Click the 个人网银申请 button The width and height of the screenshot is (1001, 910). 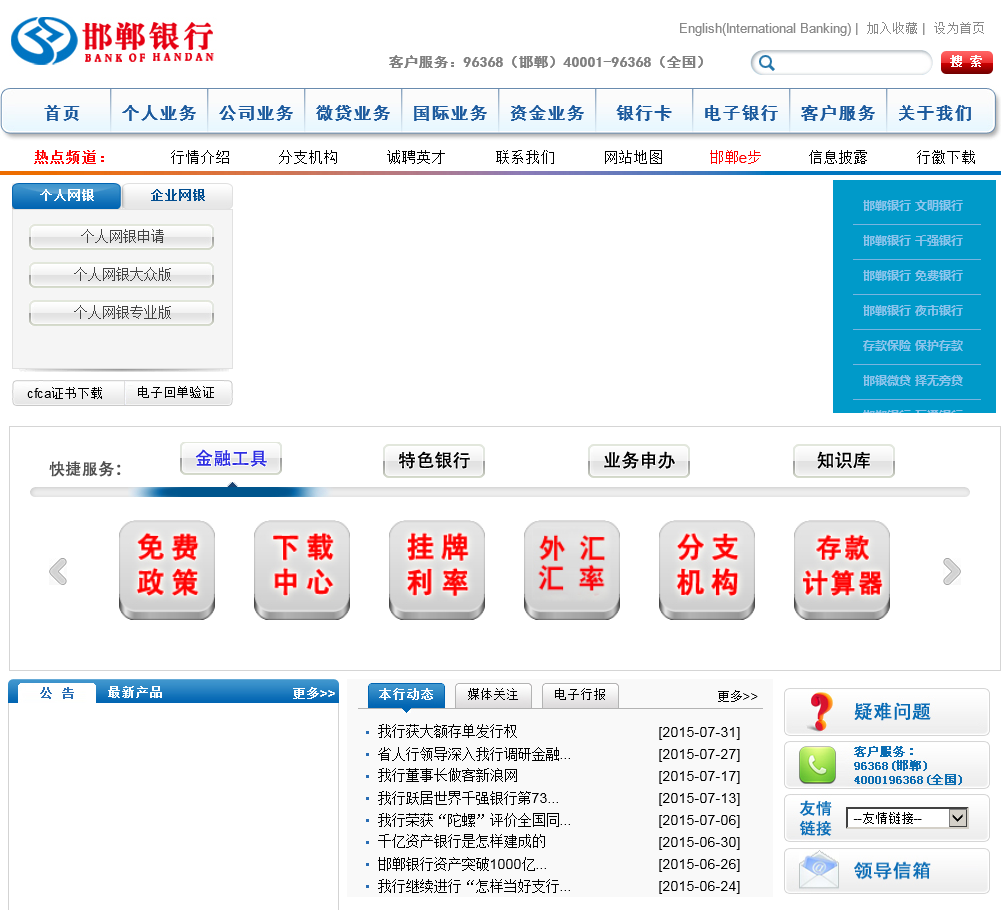tap(122, 237)
